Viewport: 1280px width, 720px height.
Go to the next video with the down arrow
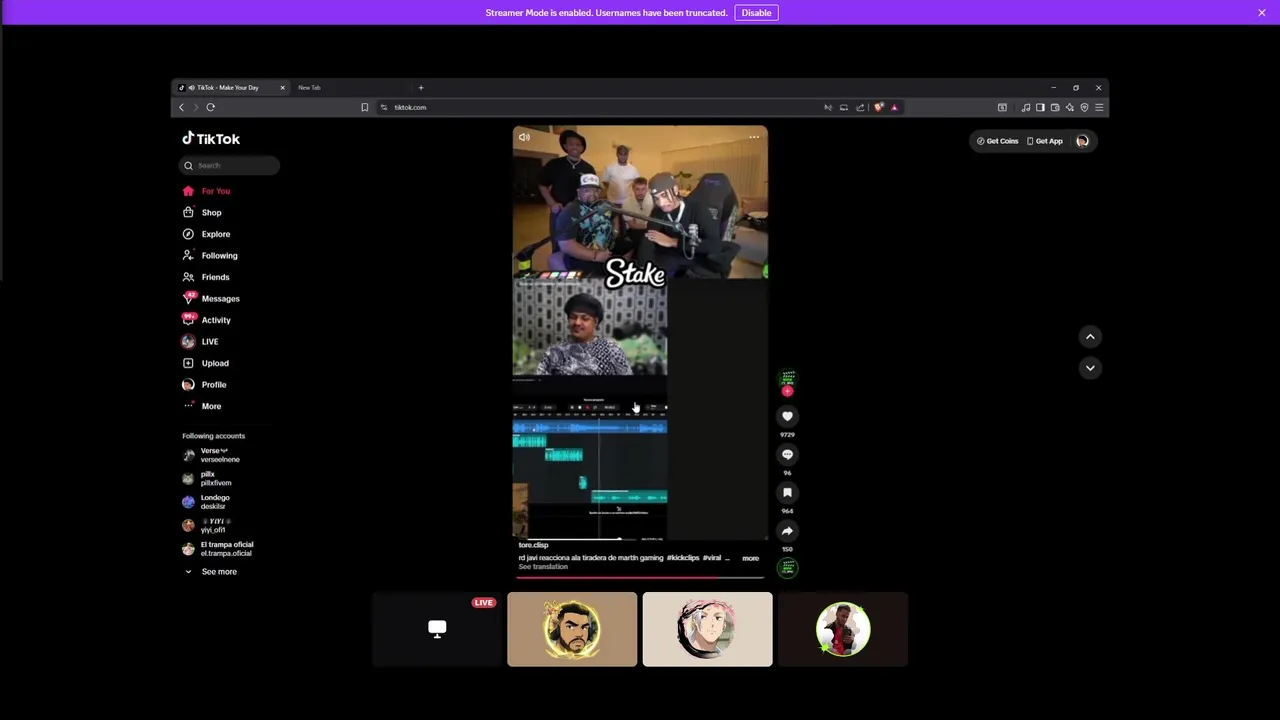click(x=1090, y=368)
